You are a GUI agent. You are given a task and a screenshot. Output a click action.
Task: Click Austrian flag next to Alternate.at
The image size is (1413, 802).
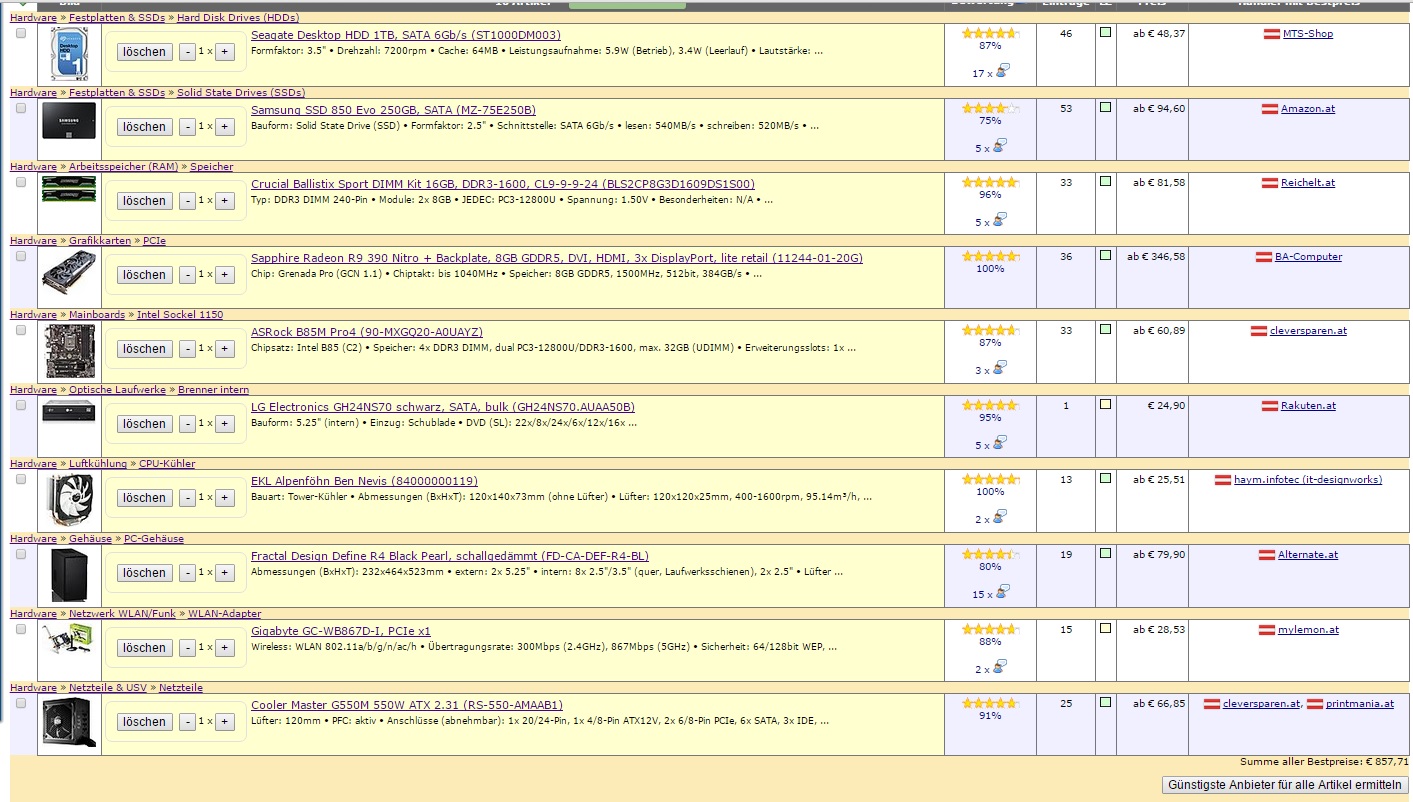point(1267,555)
